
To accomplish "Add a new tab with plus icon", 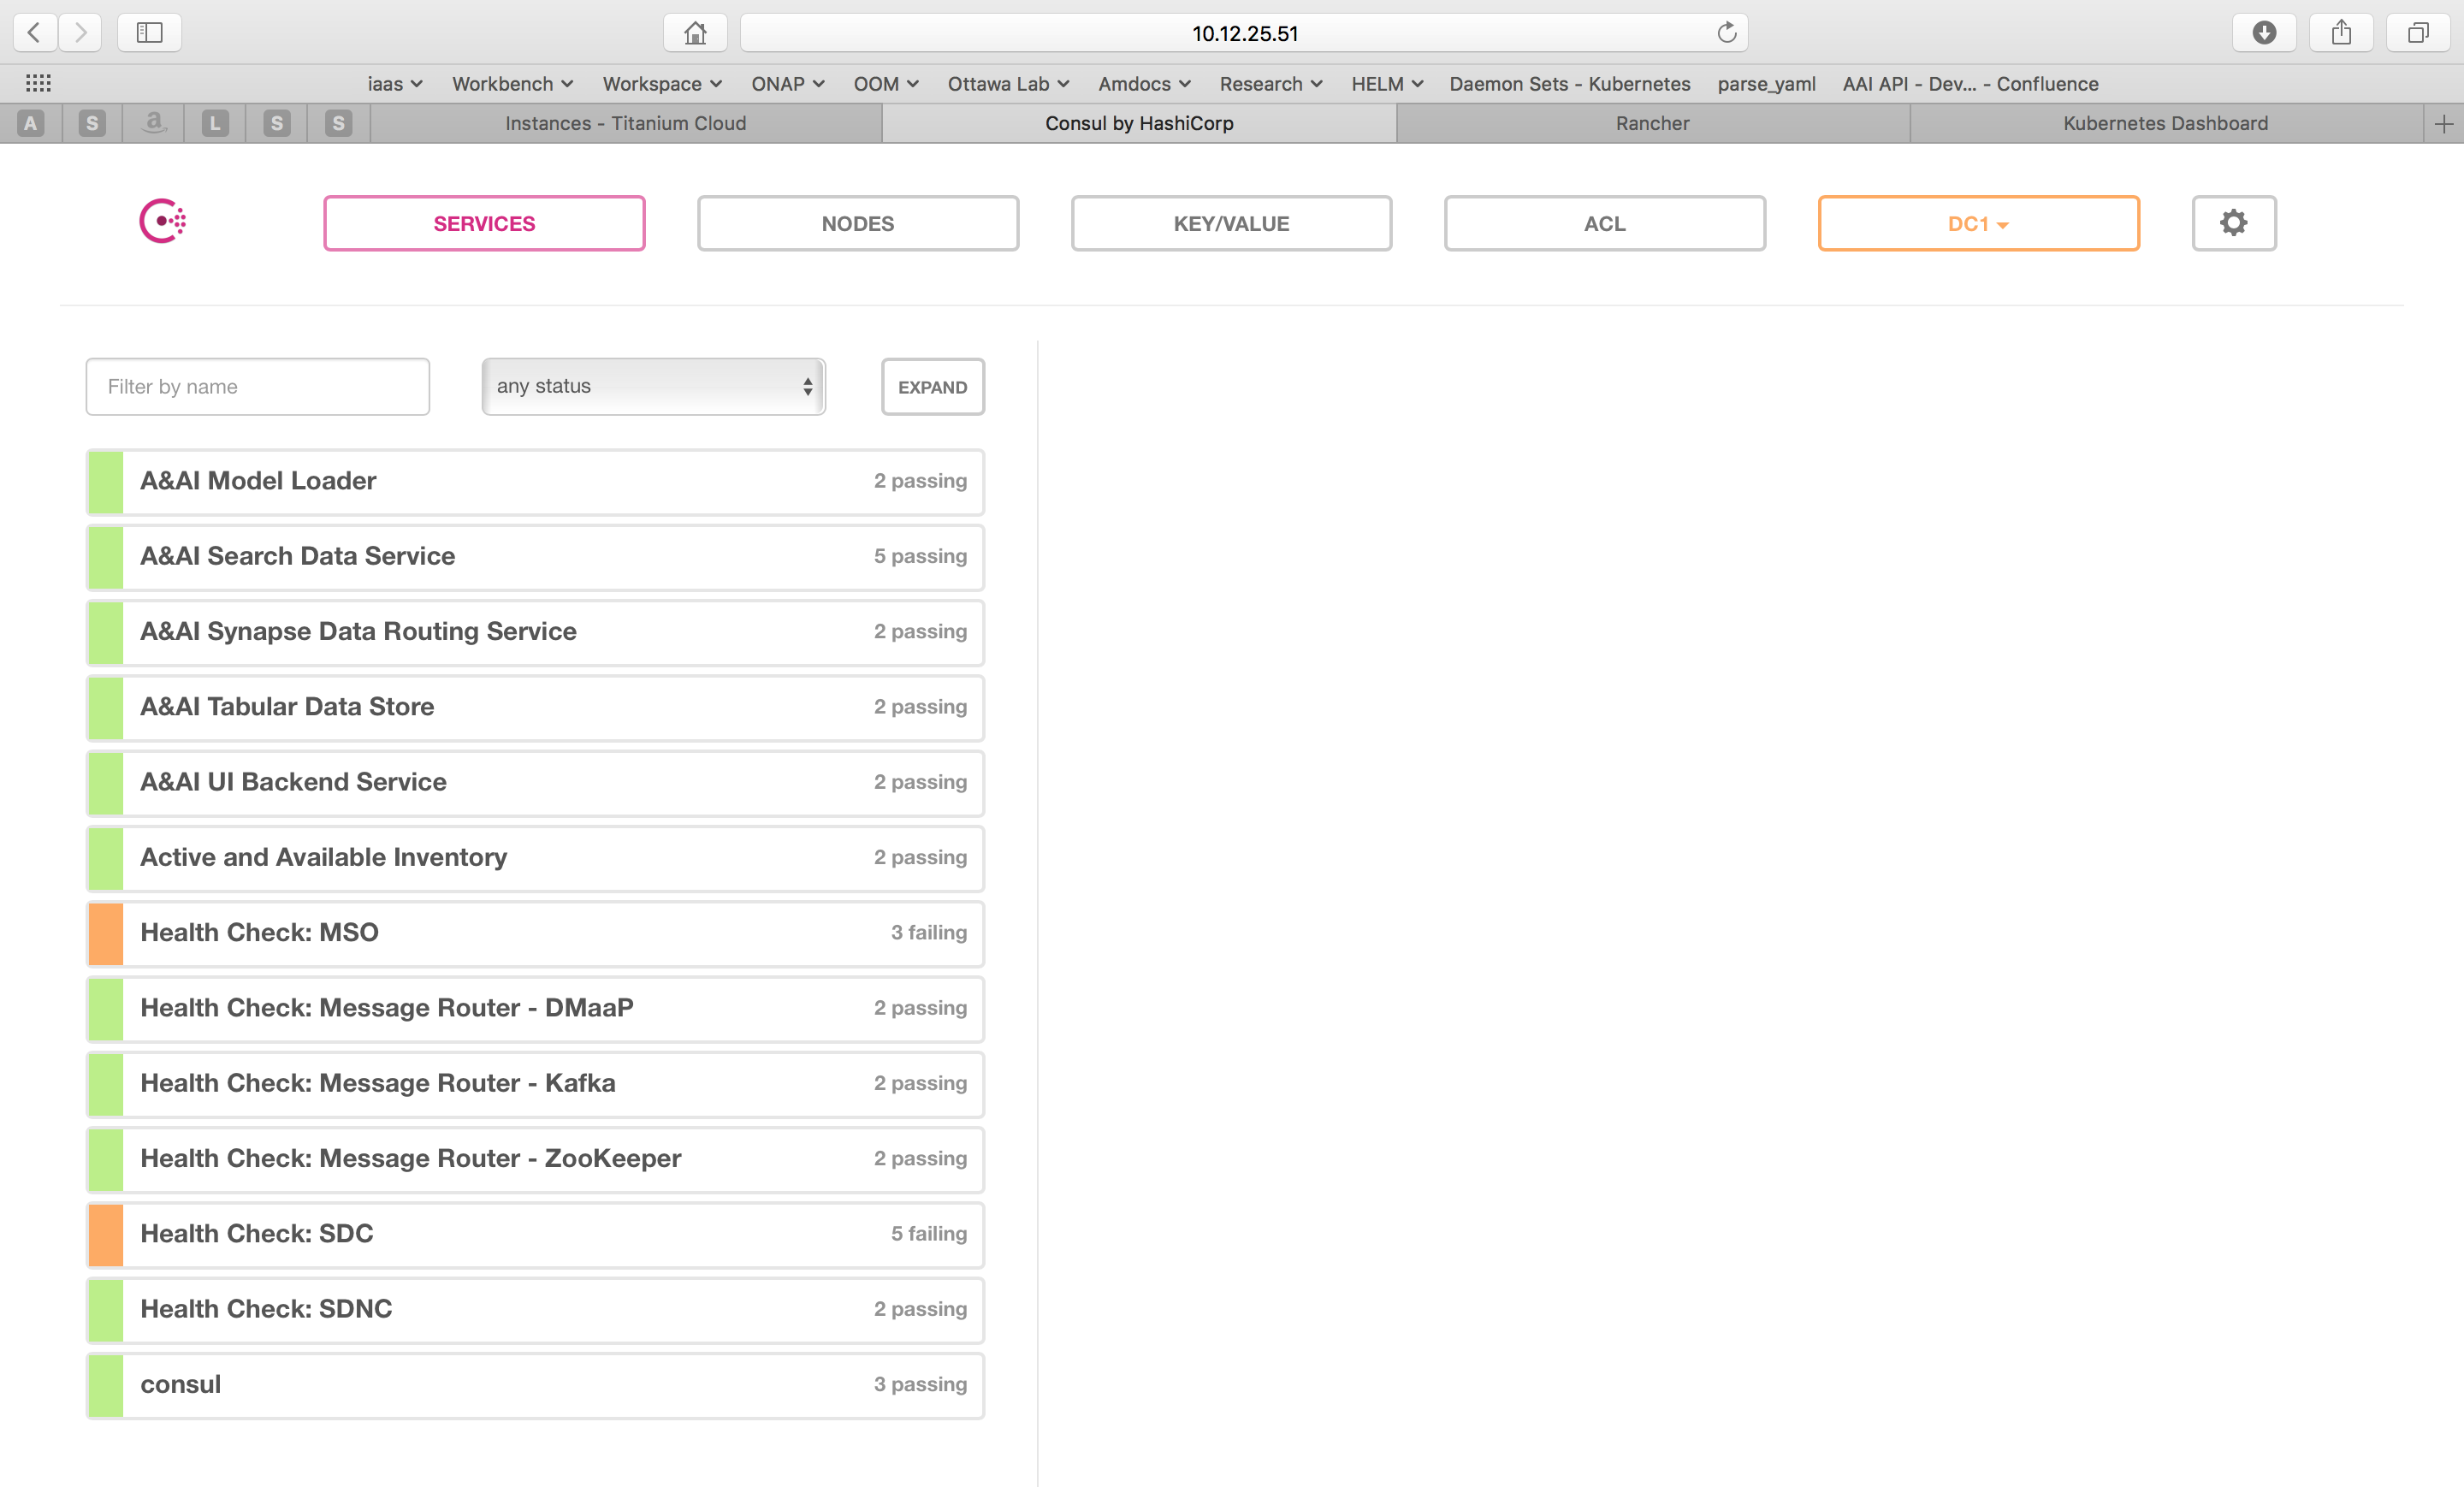I will click(2443, 123).
